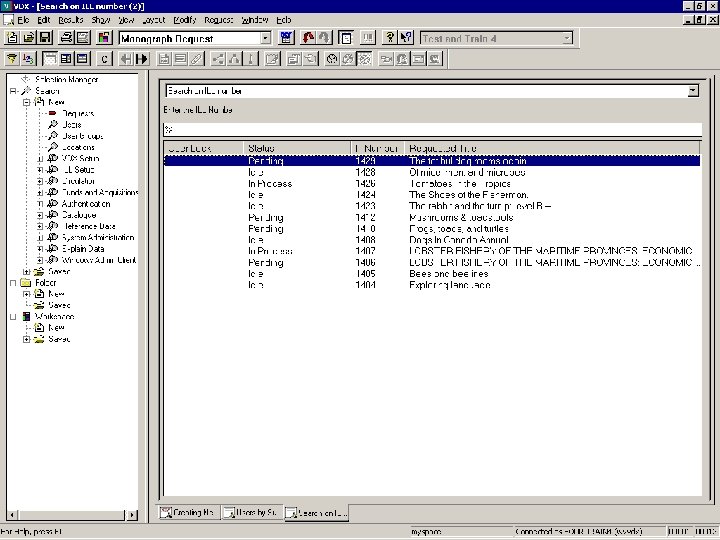Collapse the Folder tree node
Image resolution: width=720 pixels, height=540 pixels.
click(12, 283)
